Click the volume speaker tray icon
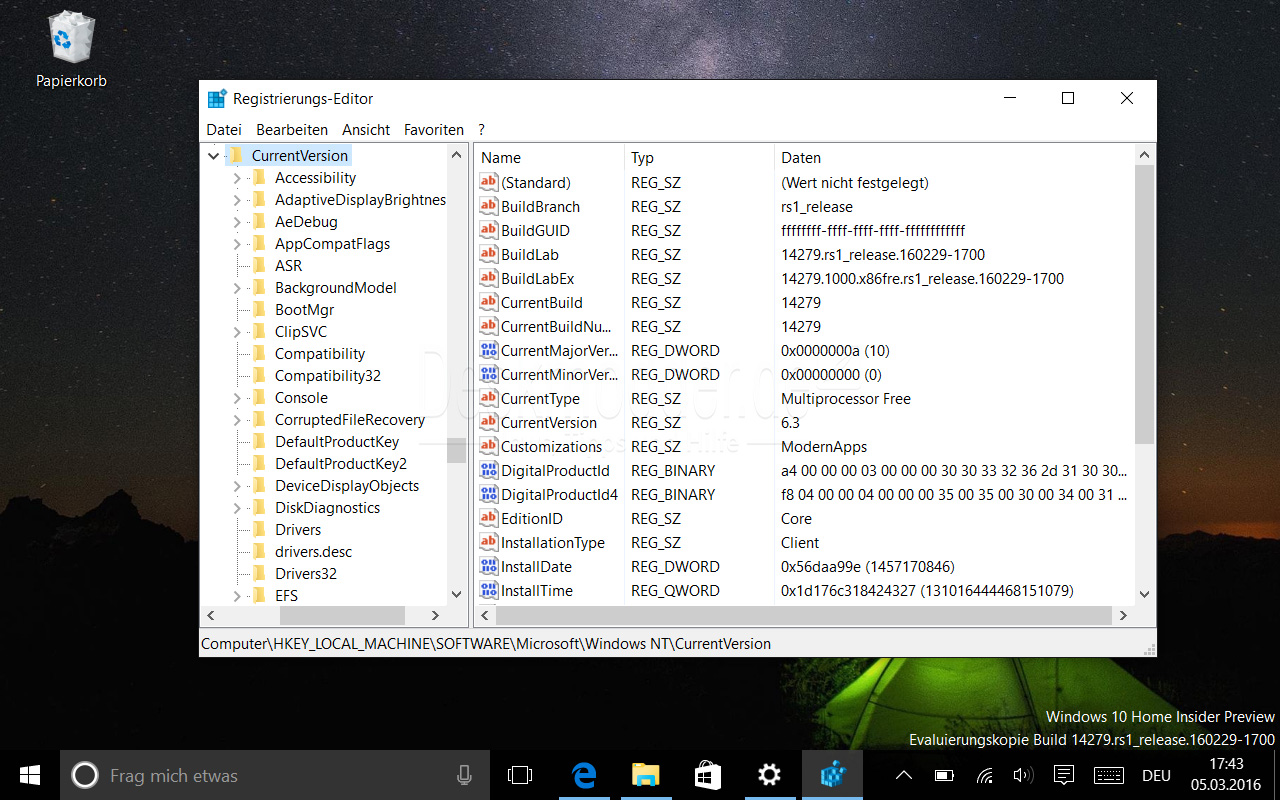The width and height of the screenshot is (1280, 800). pos(1023,775)
